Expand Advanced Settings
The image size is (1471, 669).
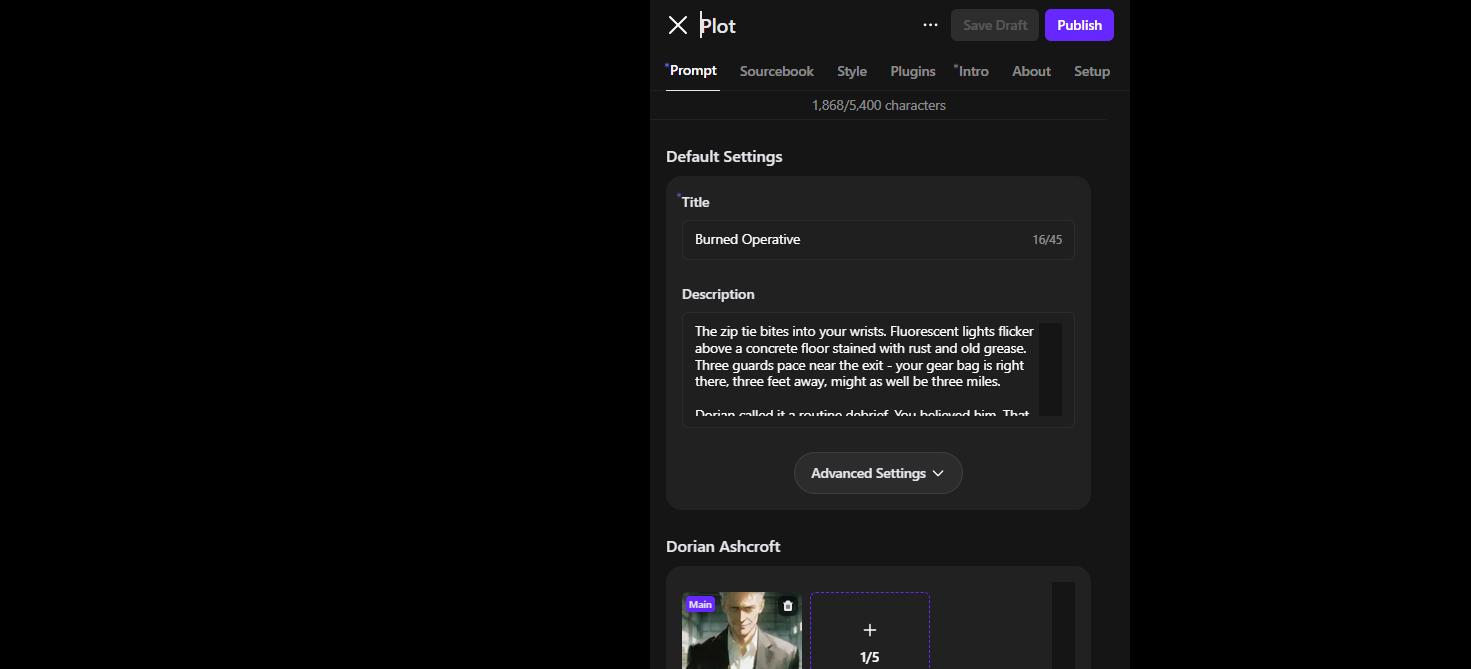878,473
